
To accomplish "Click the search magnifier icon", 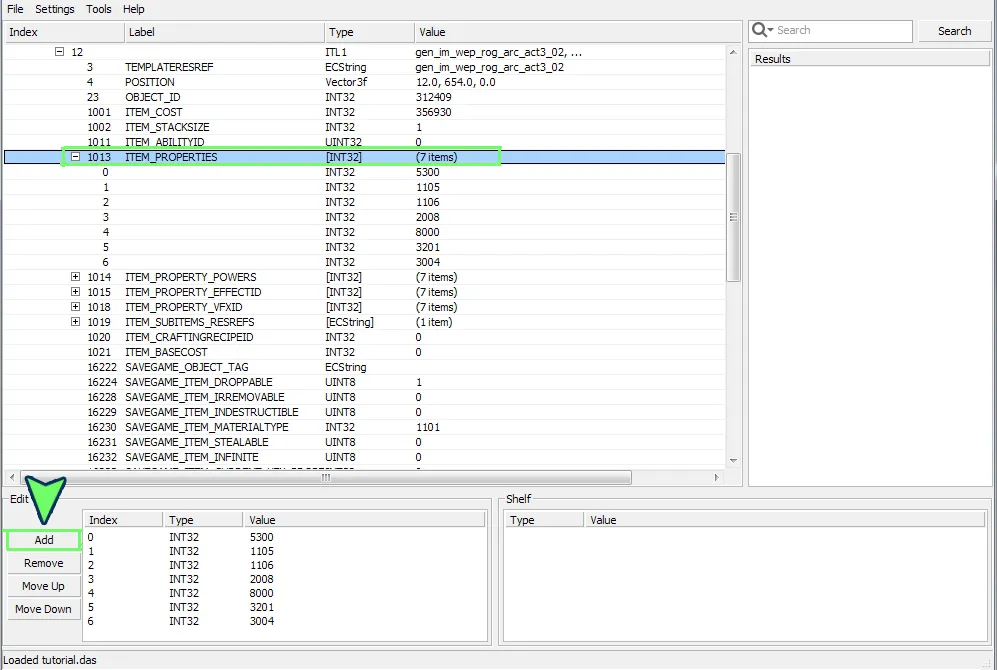I will tap(761, 30).
